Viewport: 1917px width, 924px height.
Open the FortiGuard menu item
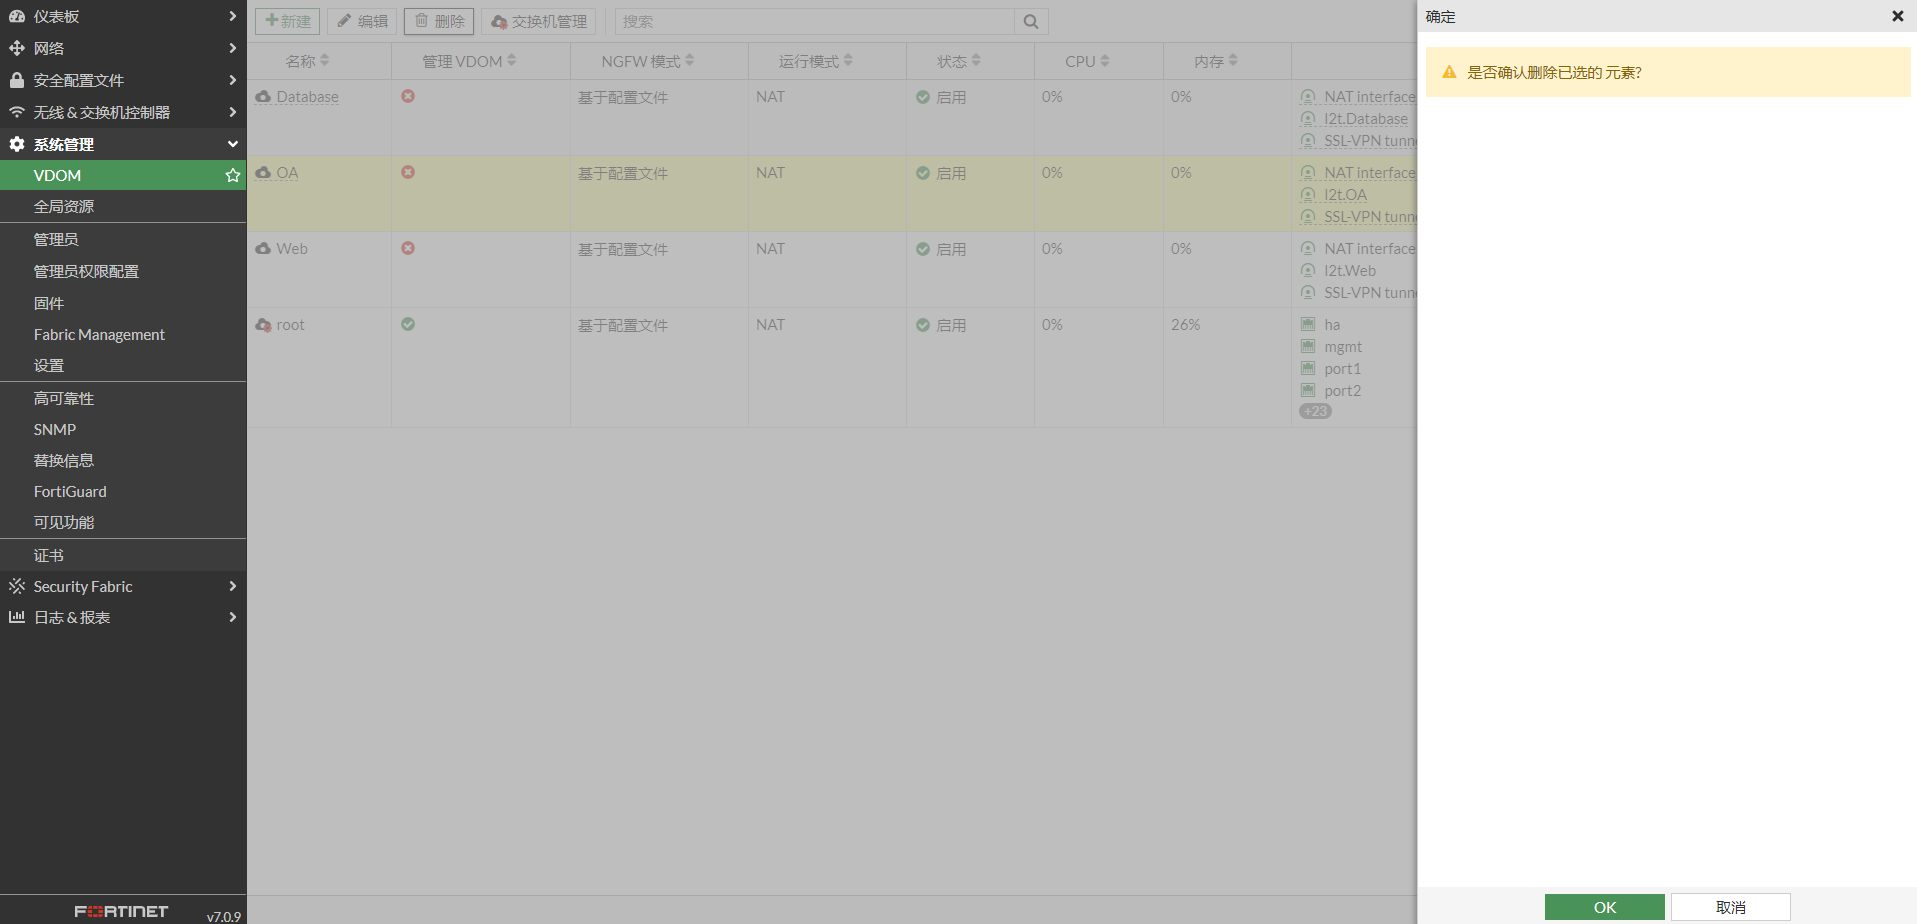tap(70, 491)
